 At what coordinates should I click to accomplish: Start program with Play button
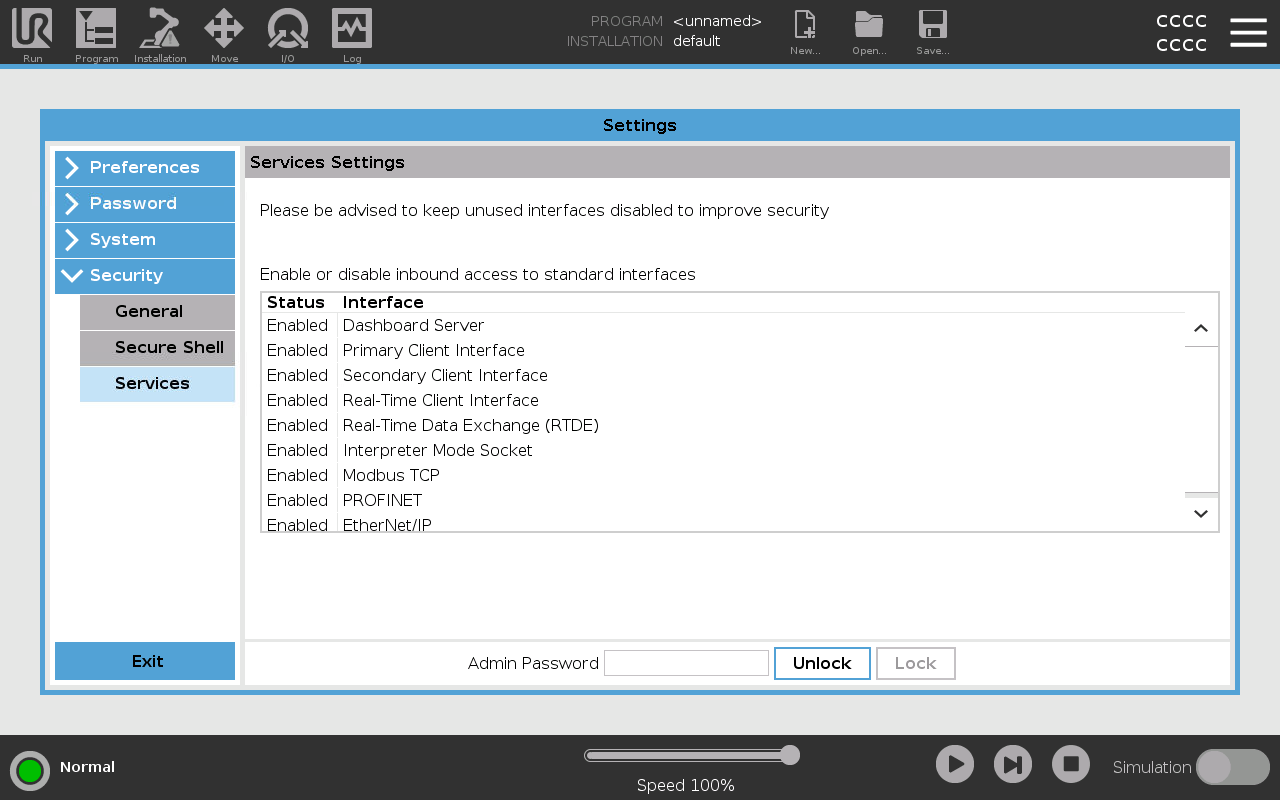[x=955, y=765]
